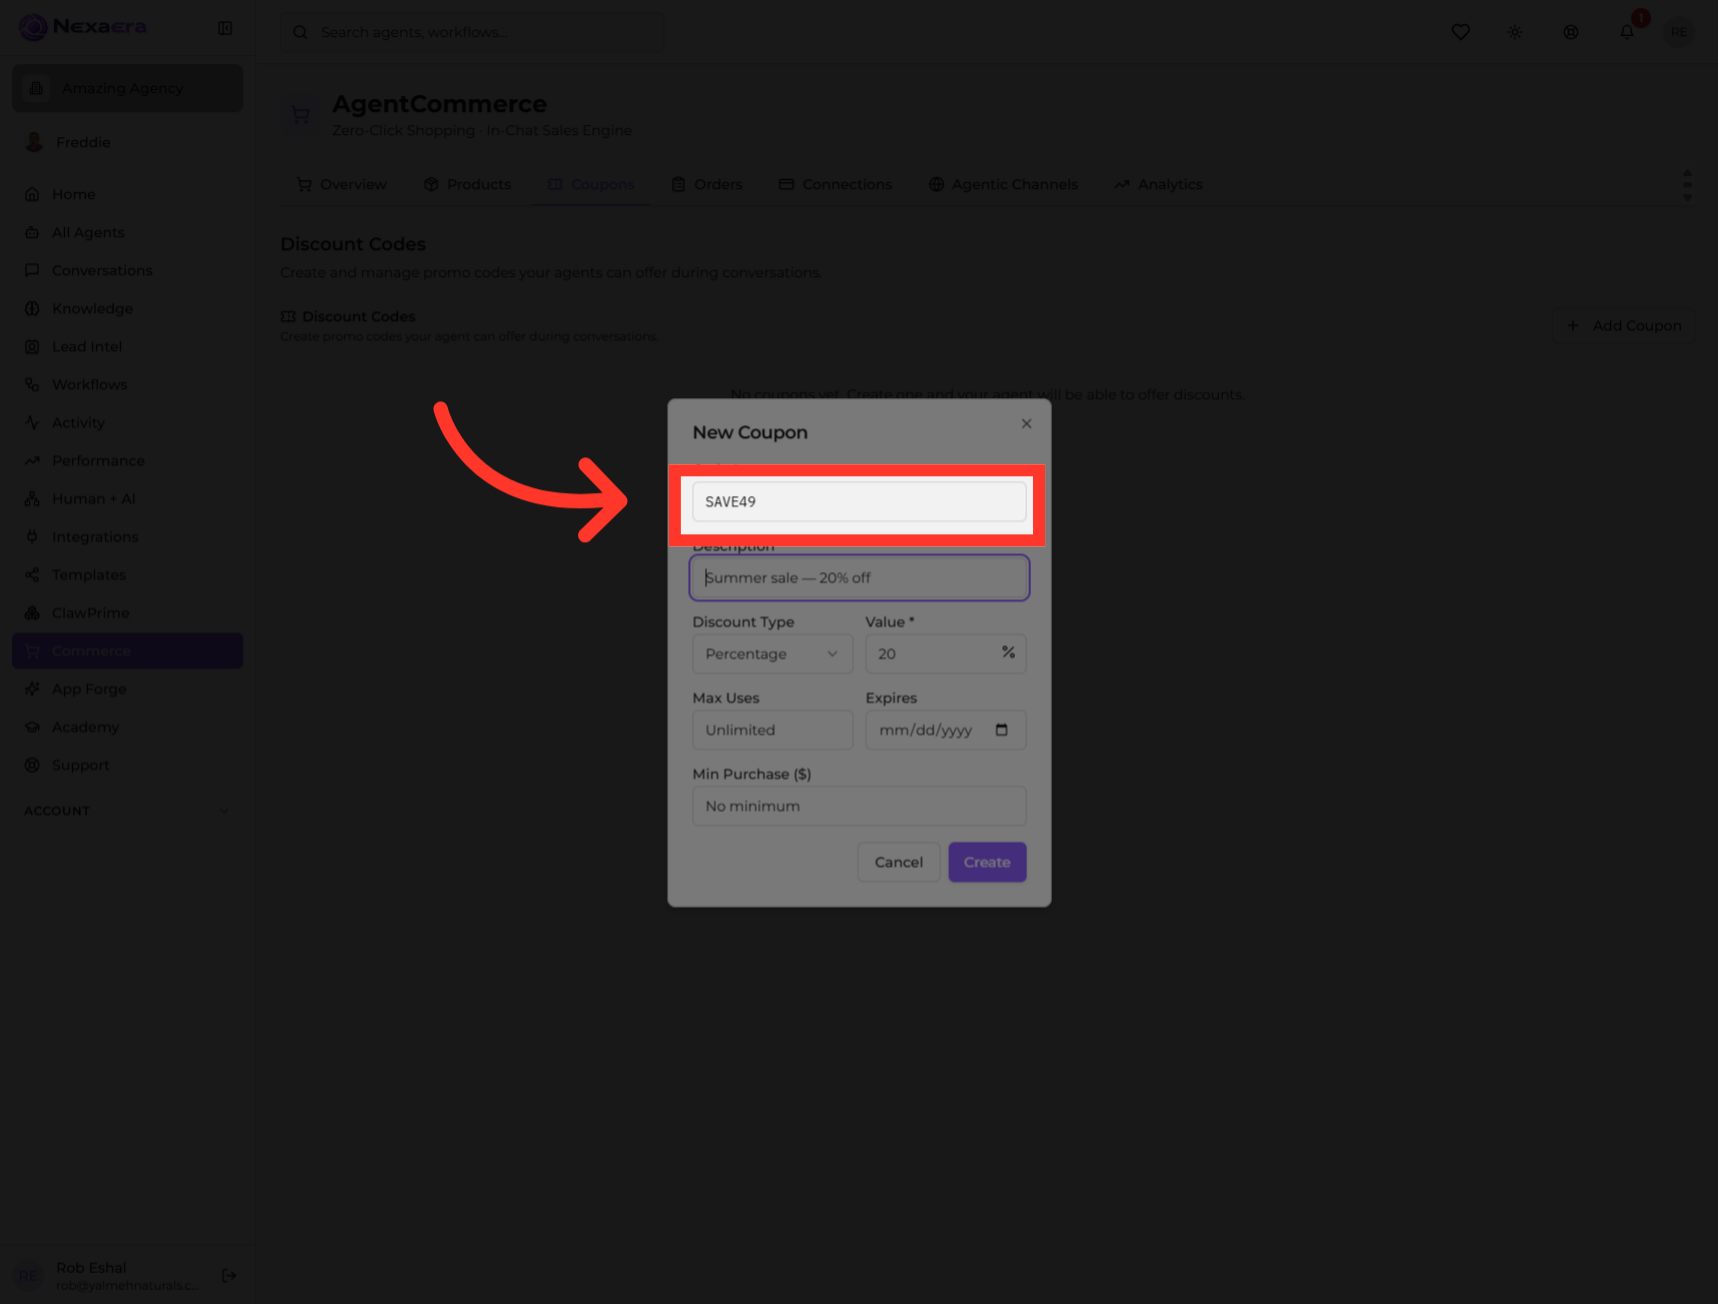Expand the ACCOUNT section chevron

coord(224,811)
